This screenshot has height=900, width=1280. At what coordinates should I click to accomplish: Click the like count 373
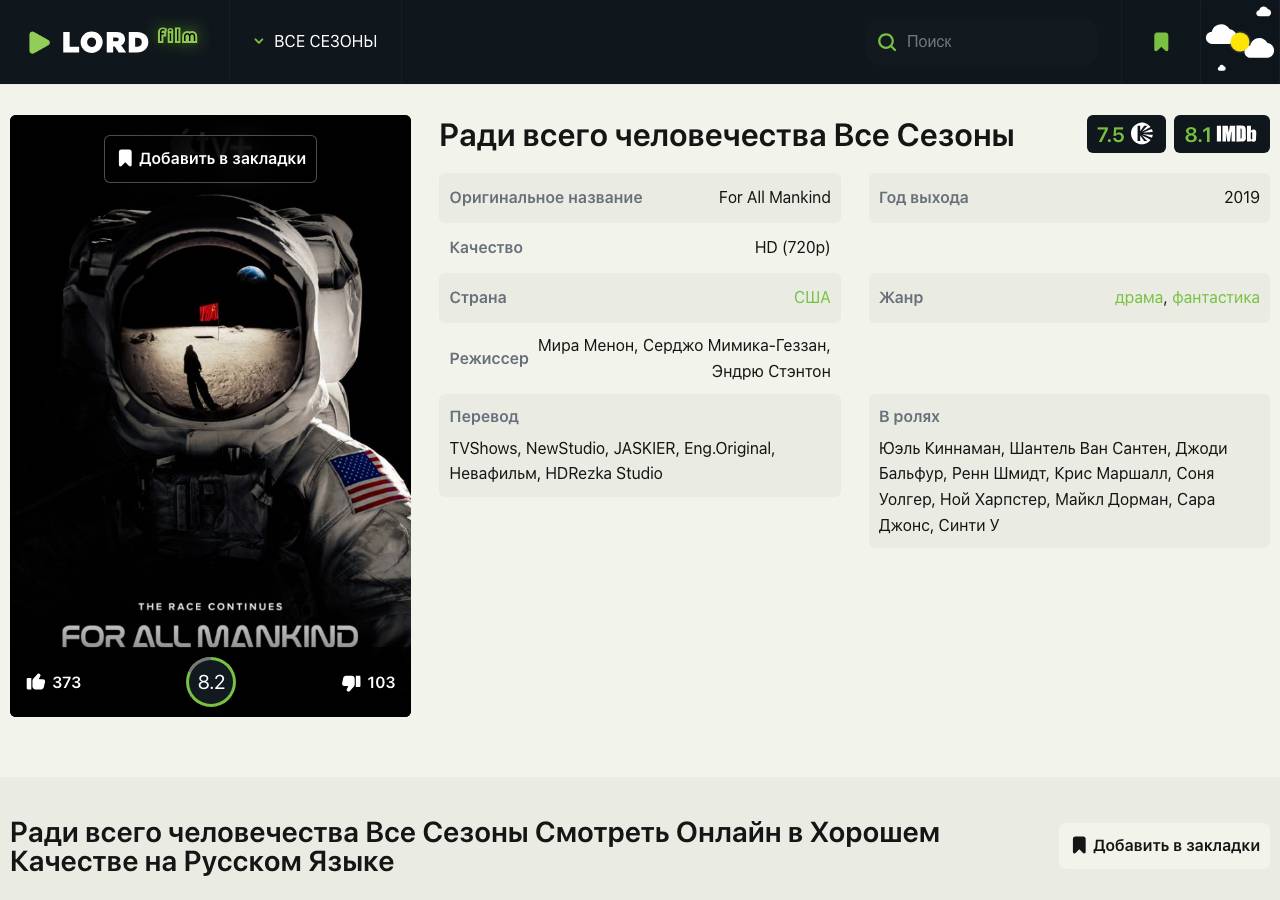click(67, 682)
